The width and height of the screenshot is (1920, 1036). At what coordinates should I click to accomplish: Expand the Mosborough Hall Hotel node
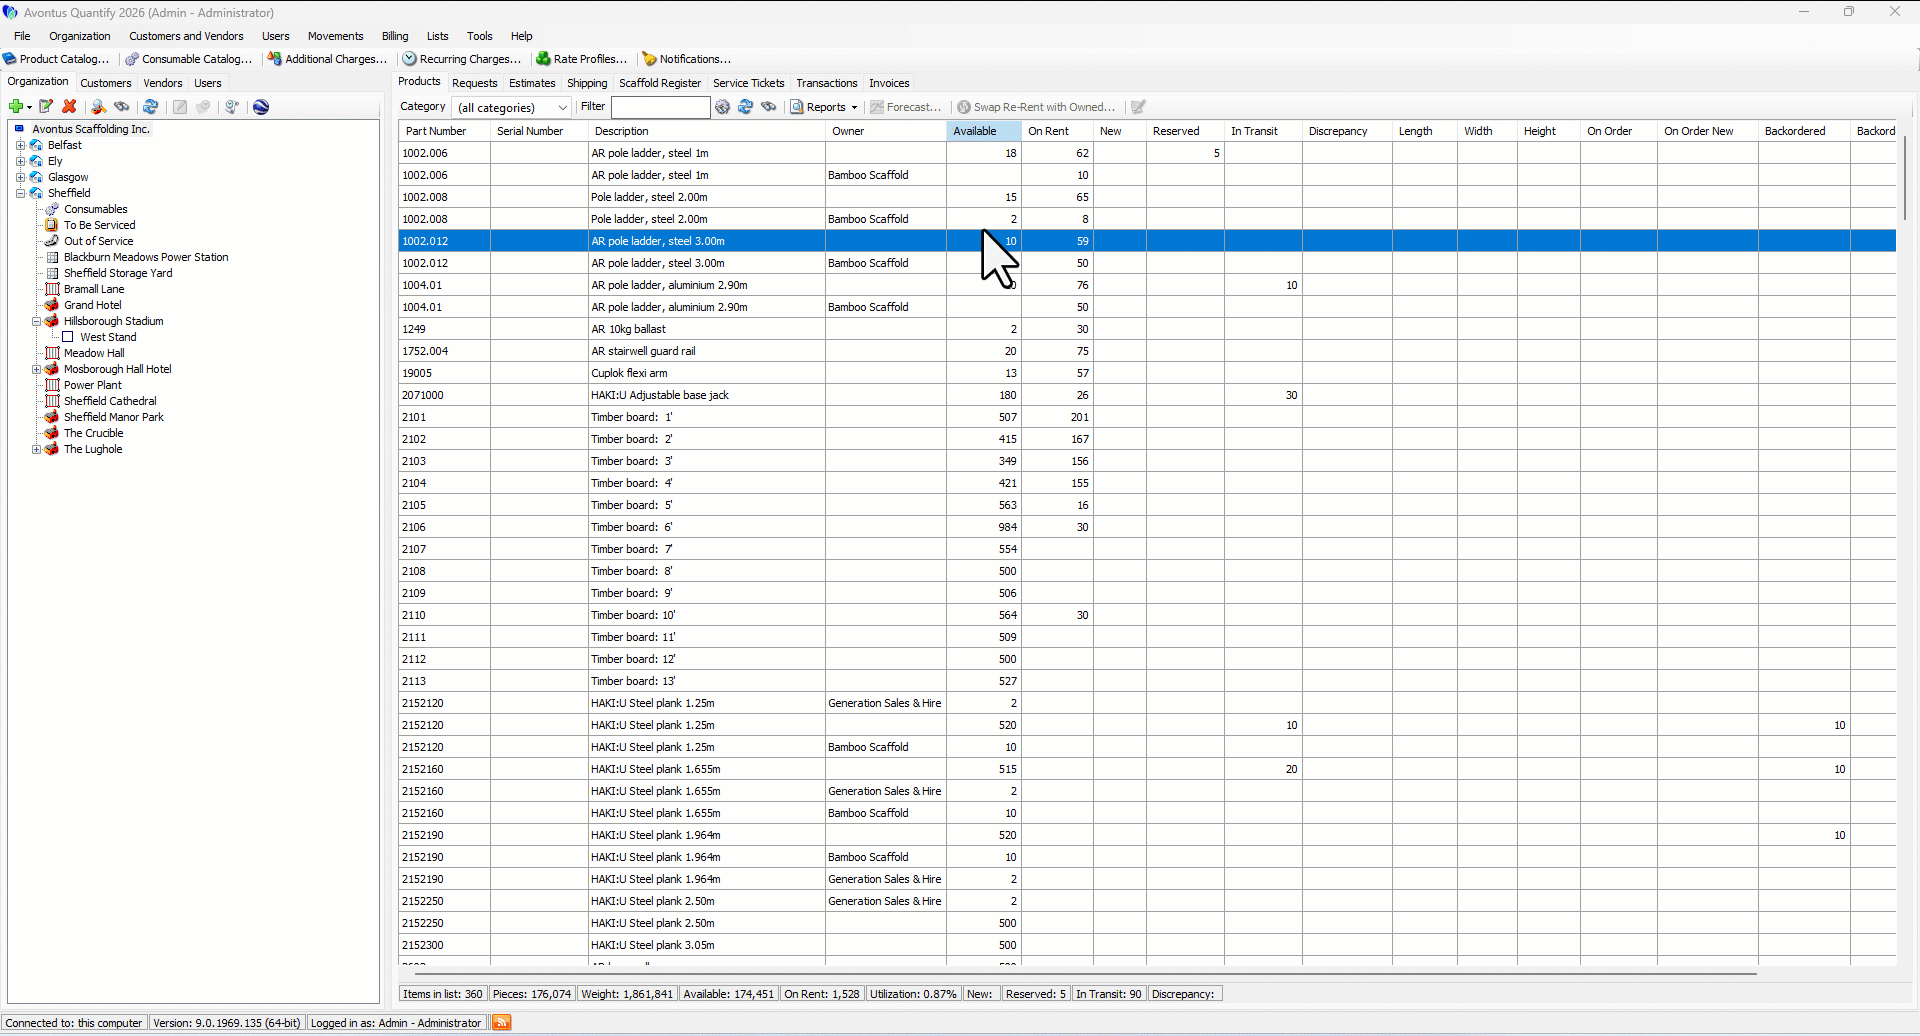[36, 369]
